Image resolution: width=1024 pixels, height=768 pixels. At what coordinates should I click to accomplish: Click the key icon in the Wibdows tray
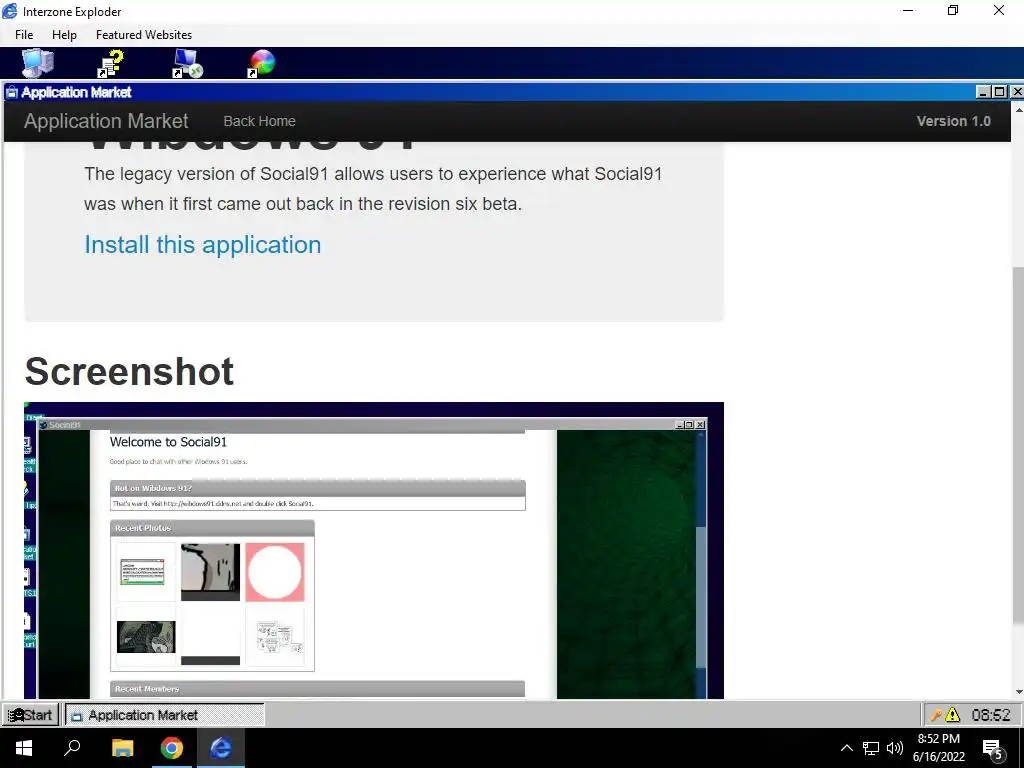pyautogui.click(x=936, y=715)
